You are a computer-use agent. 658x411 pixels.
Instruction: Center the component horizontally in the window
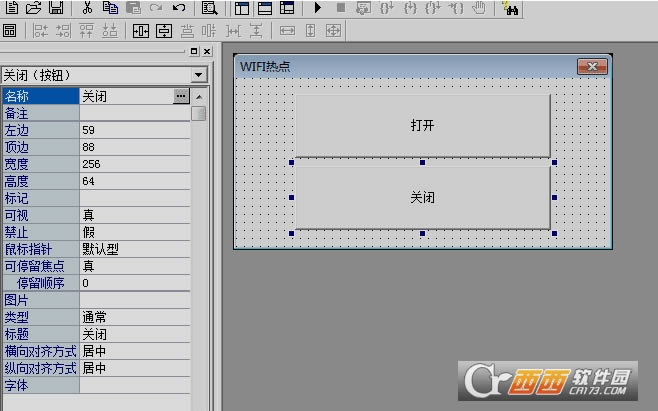[141, 31]
